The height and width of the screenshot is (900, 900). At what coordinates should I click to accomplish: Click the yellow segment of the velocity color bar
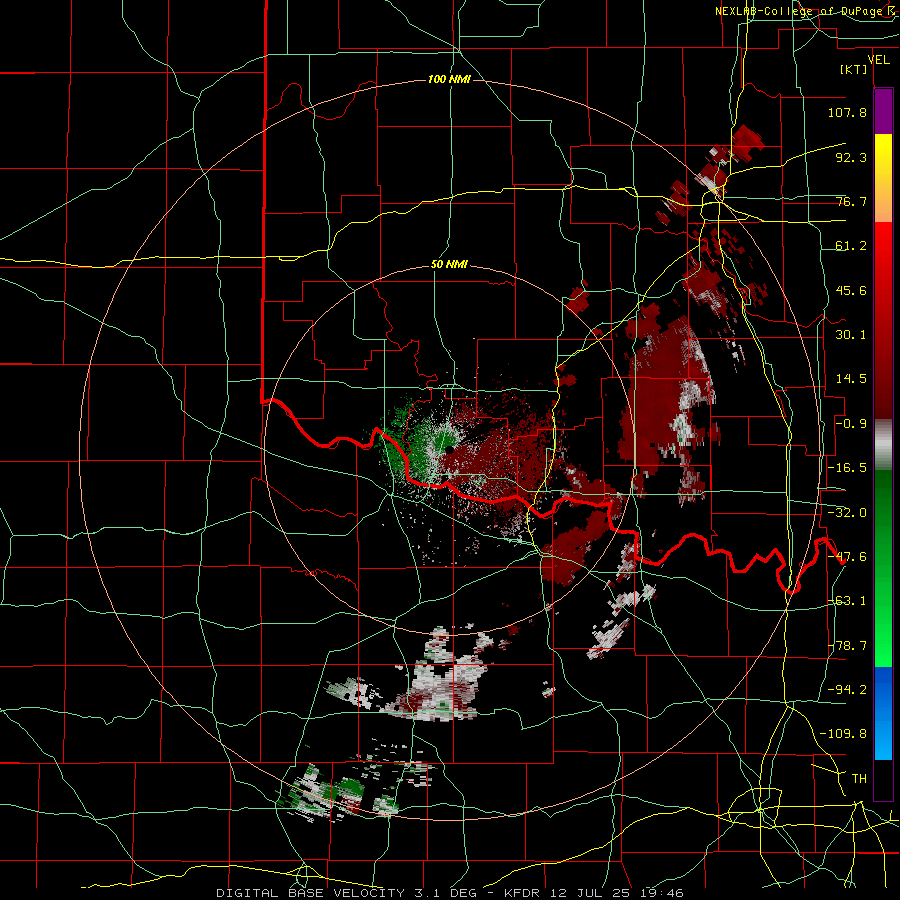883,156
